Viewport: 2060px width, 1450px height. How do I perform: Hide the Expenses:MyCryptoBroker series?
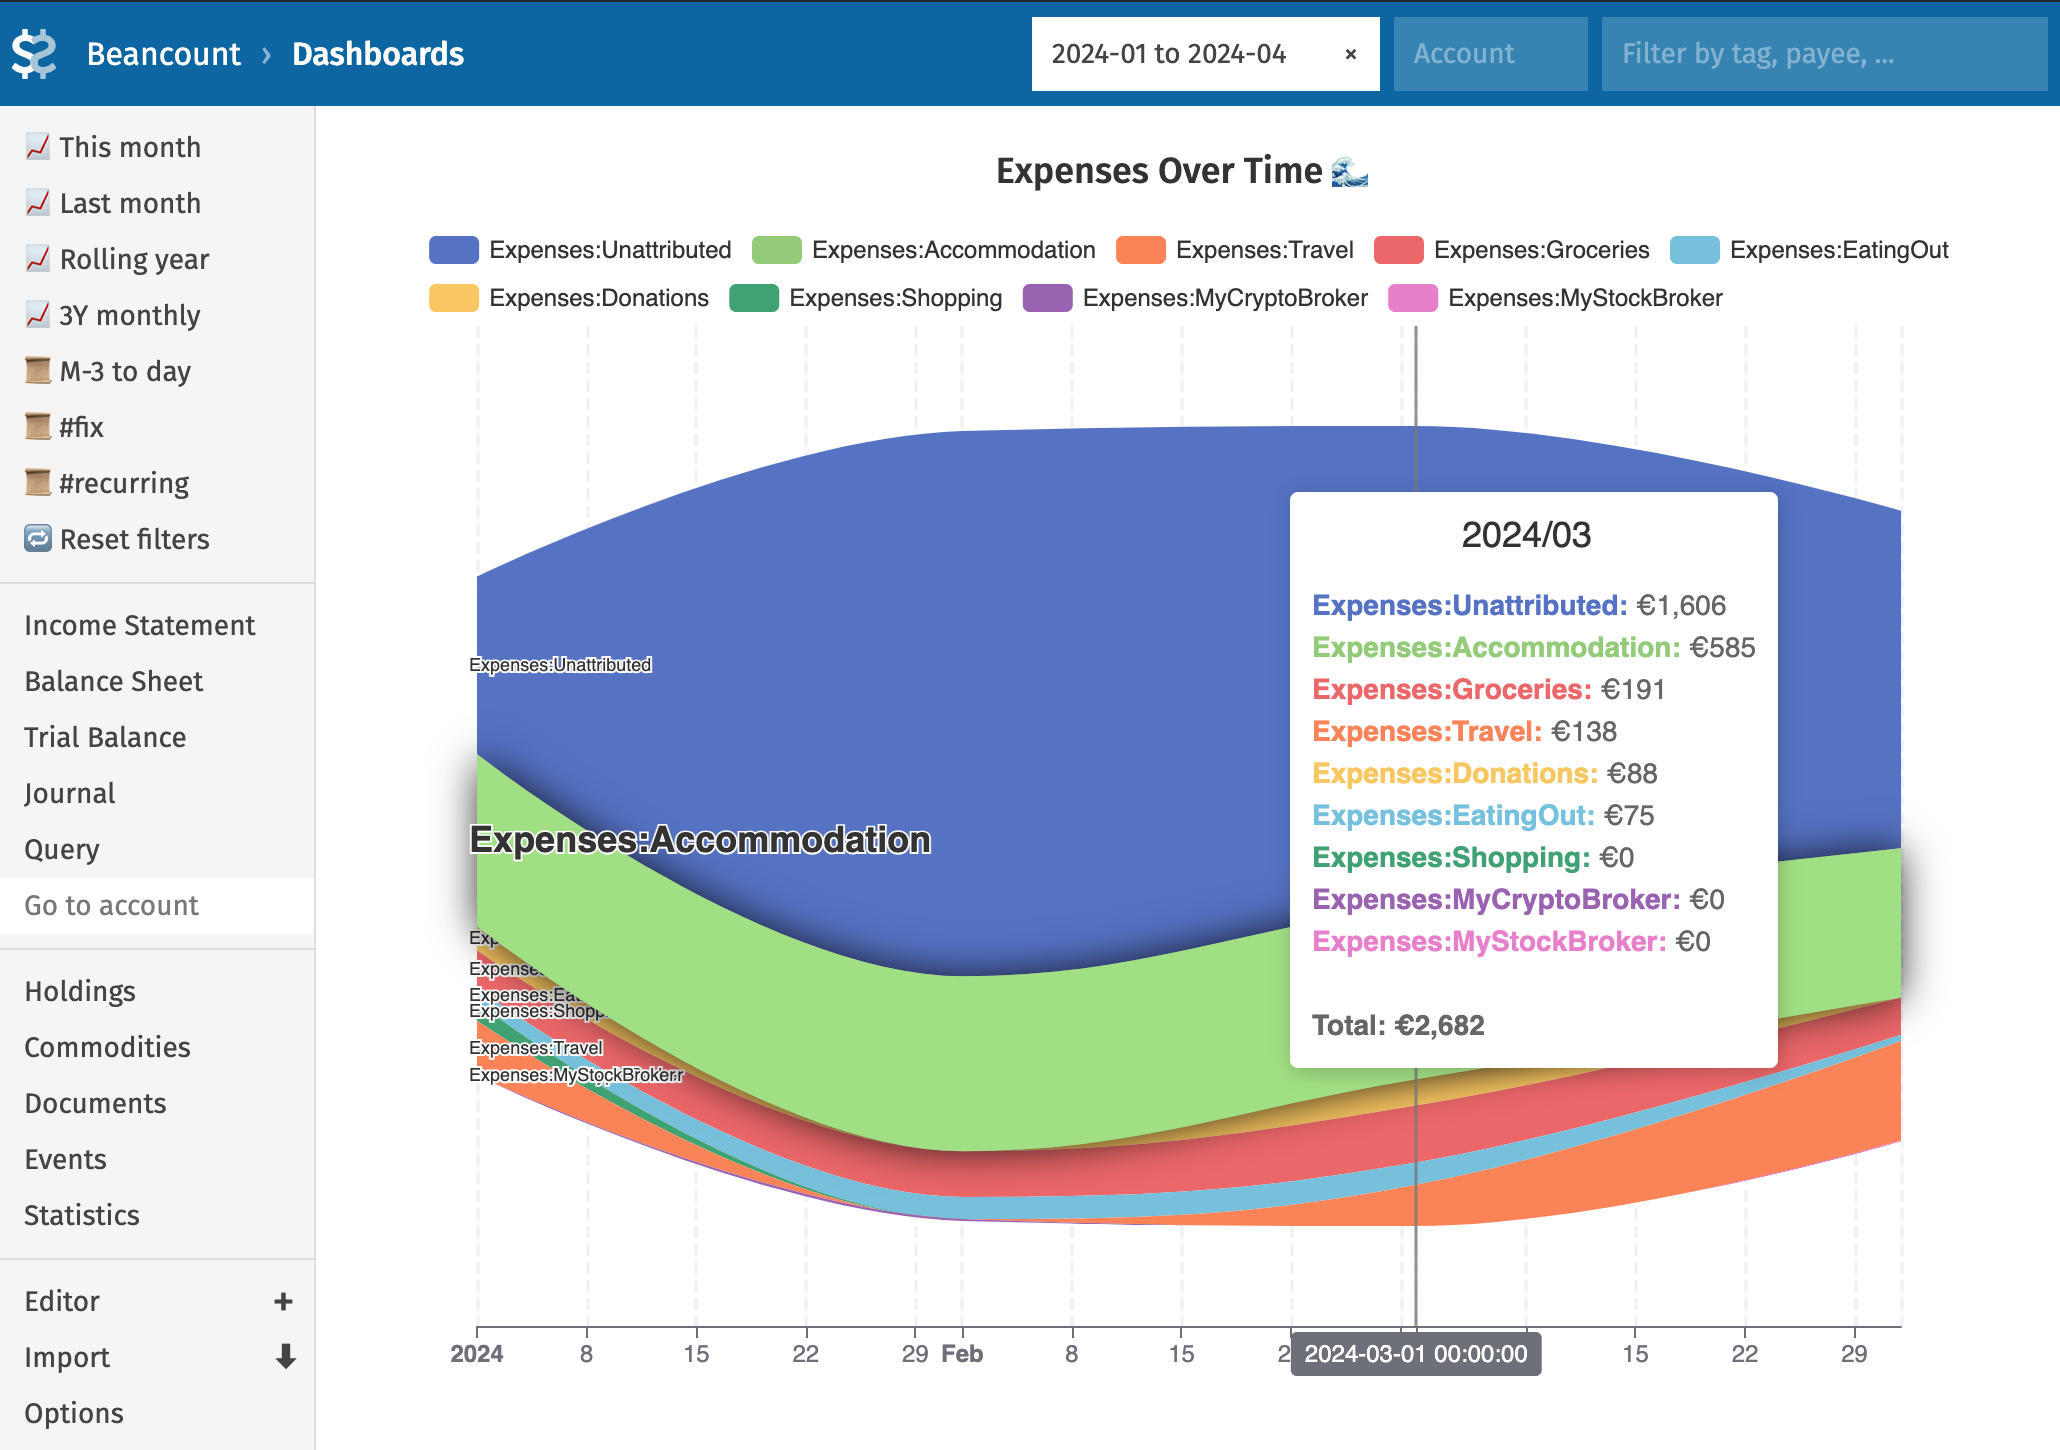coord(1195,298)
